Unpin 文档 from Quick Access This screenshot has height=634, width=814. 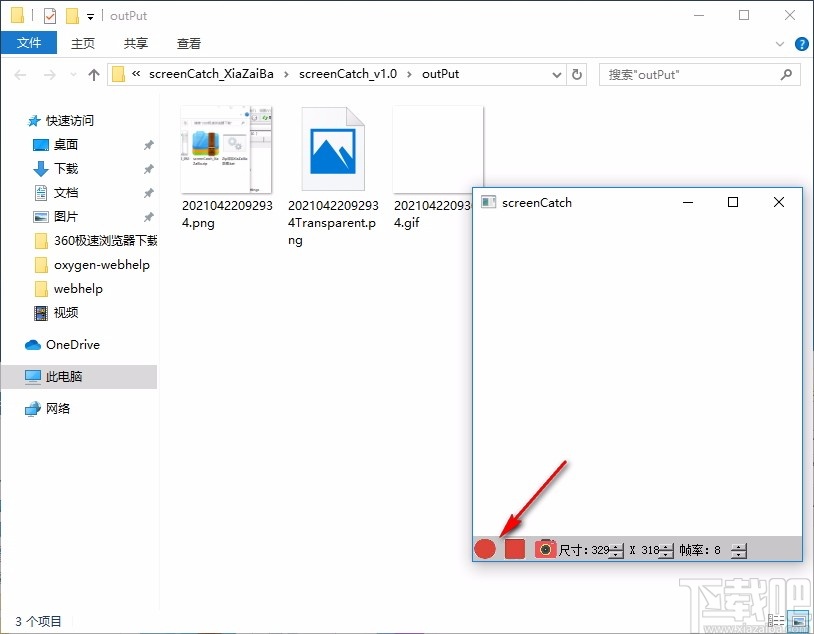click(148, 192)
